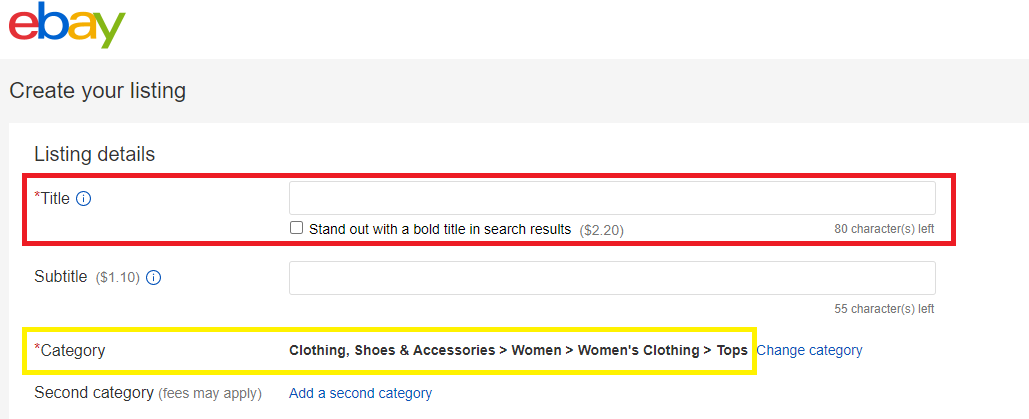Click the '(fees may apply)' note
The width and height of the screenshot is (1029, 419).
[x=210, y=394]
